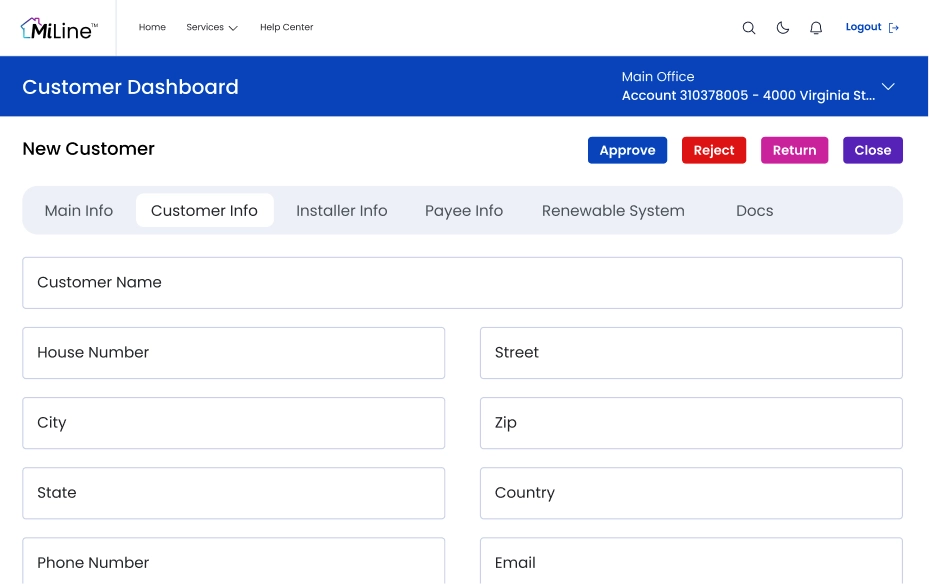This screenshot has height=584, width=929.
Task: Click the Account 310378005 address text
Action: [x=748, y=95]
